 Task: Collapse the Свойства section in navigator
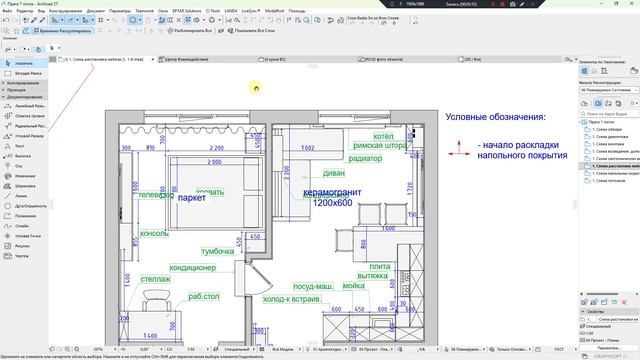pyautogui.click(x=609, y=311)
